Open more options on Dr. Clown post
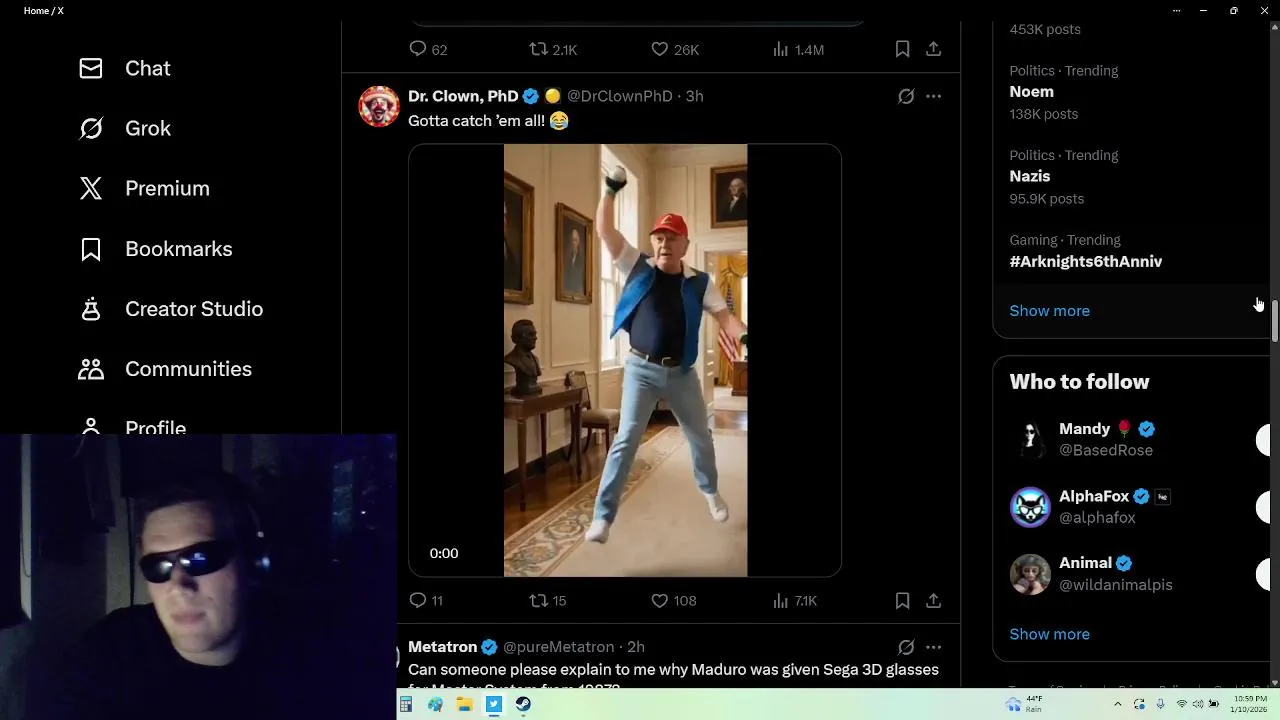 (933, 96)
